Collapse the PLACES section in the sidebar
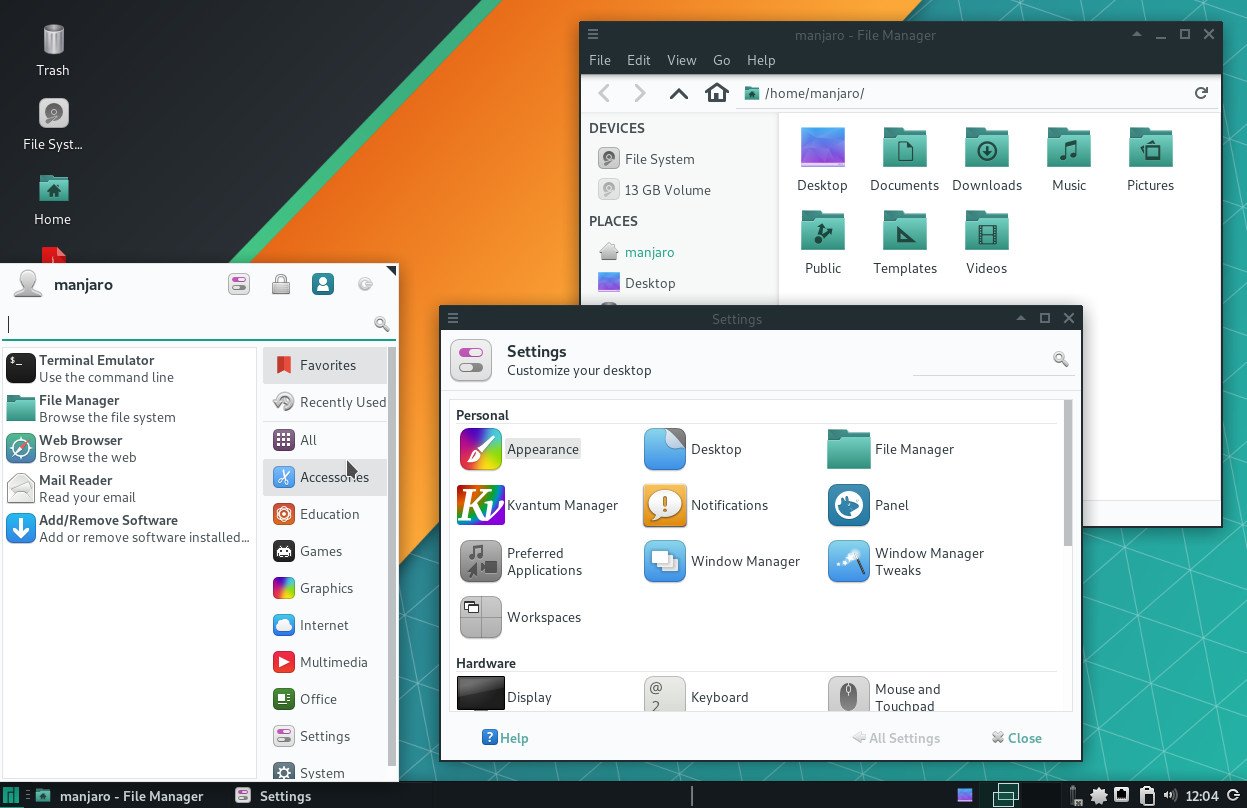Image resolution: width=1247 pixels, height=808 pixels. tap(613, 221)
